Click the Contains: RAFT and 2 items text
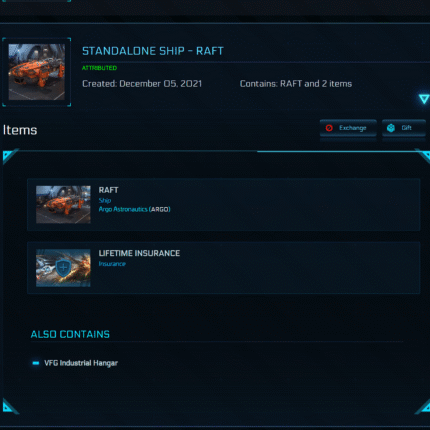This screenshot has width=430, height=430. pos(296,84)
